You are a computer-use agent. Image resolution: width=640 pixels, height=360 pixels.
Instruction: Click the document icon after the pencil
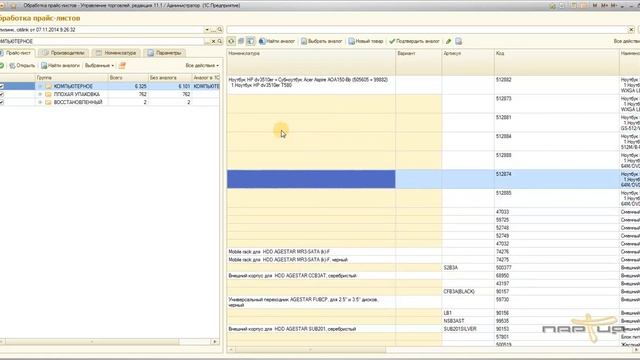coord(458,41)
